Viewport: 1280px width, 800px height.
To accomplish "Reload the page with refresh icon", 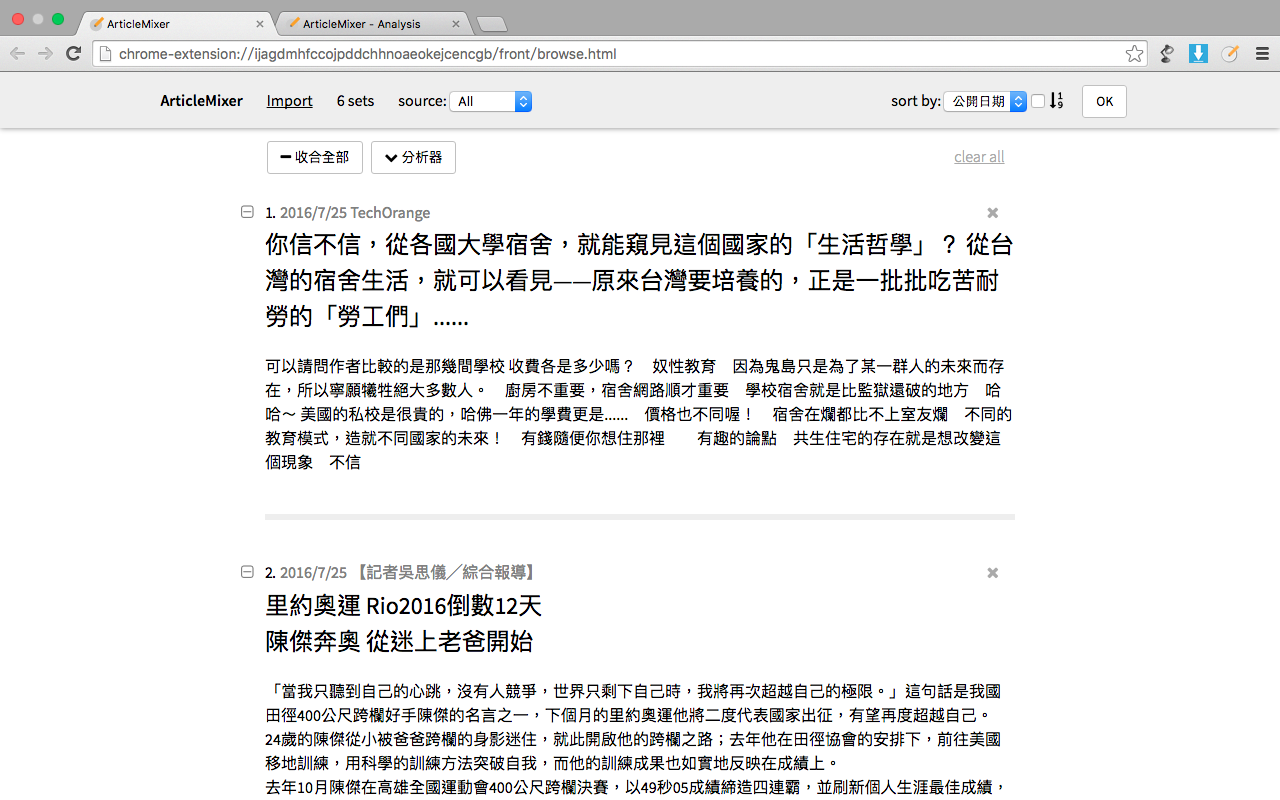I will coord(73,53).
